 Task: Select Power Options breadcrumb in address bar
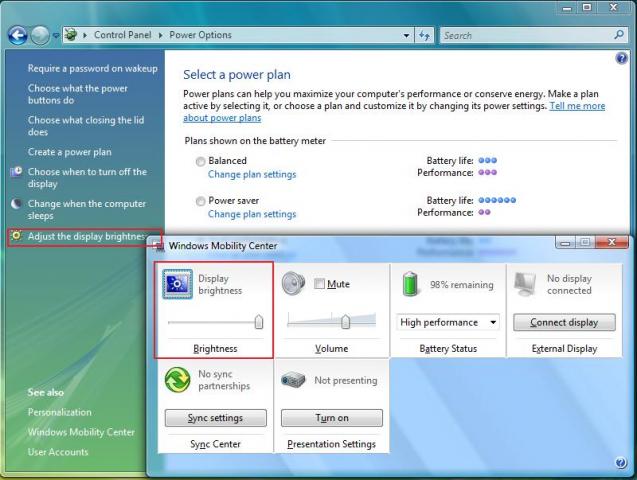200,35
